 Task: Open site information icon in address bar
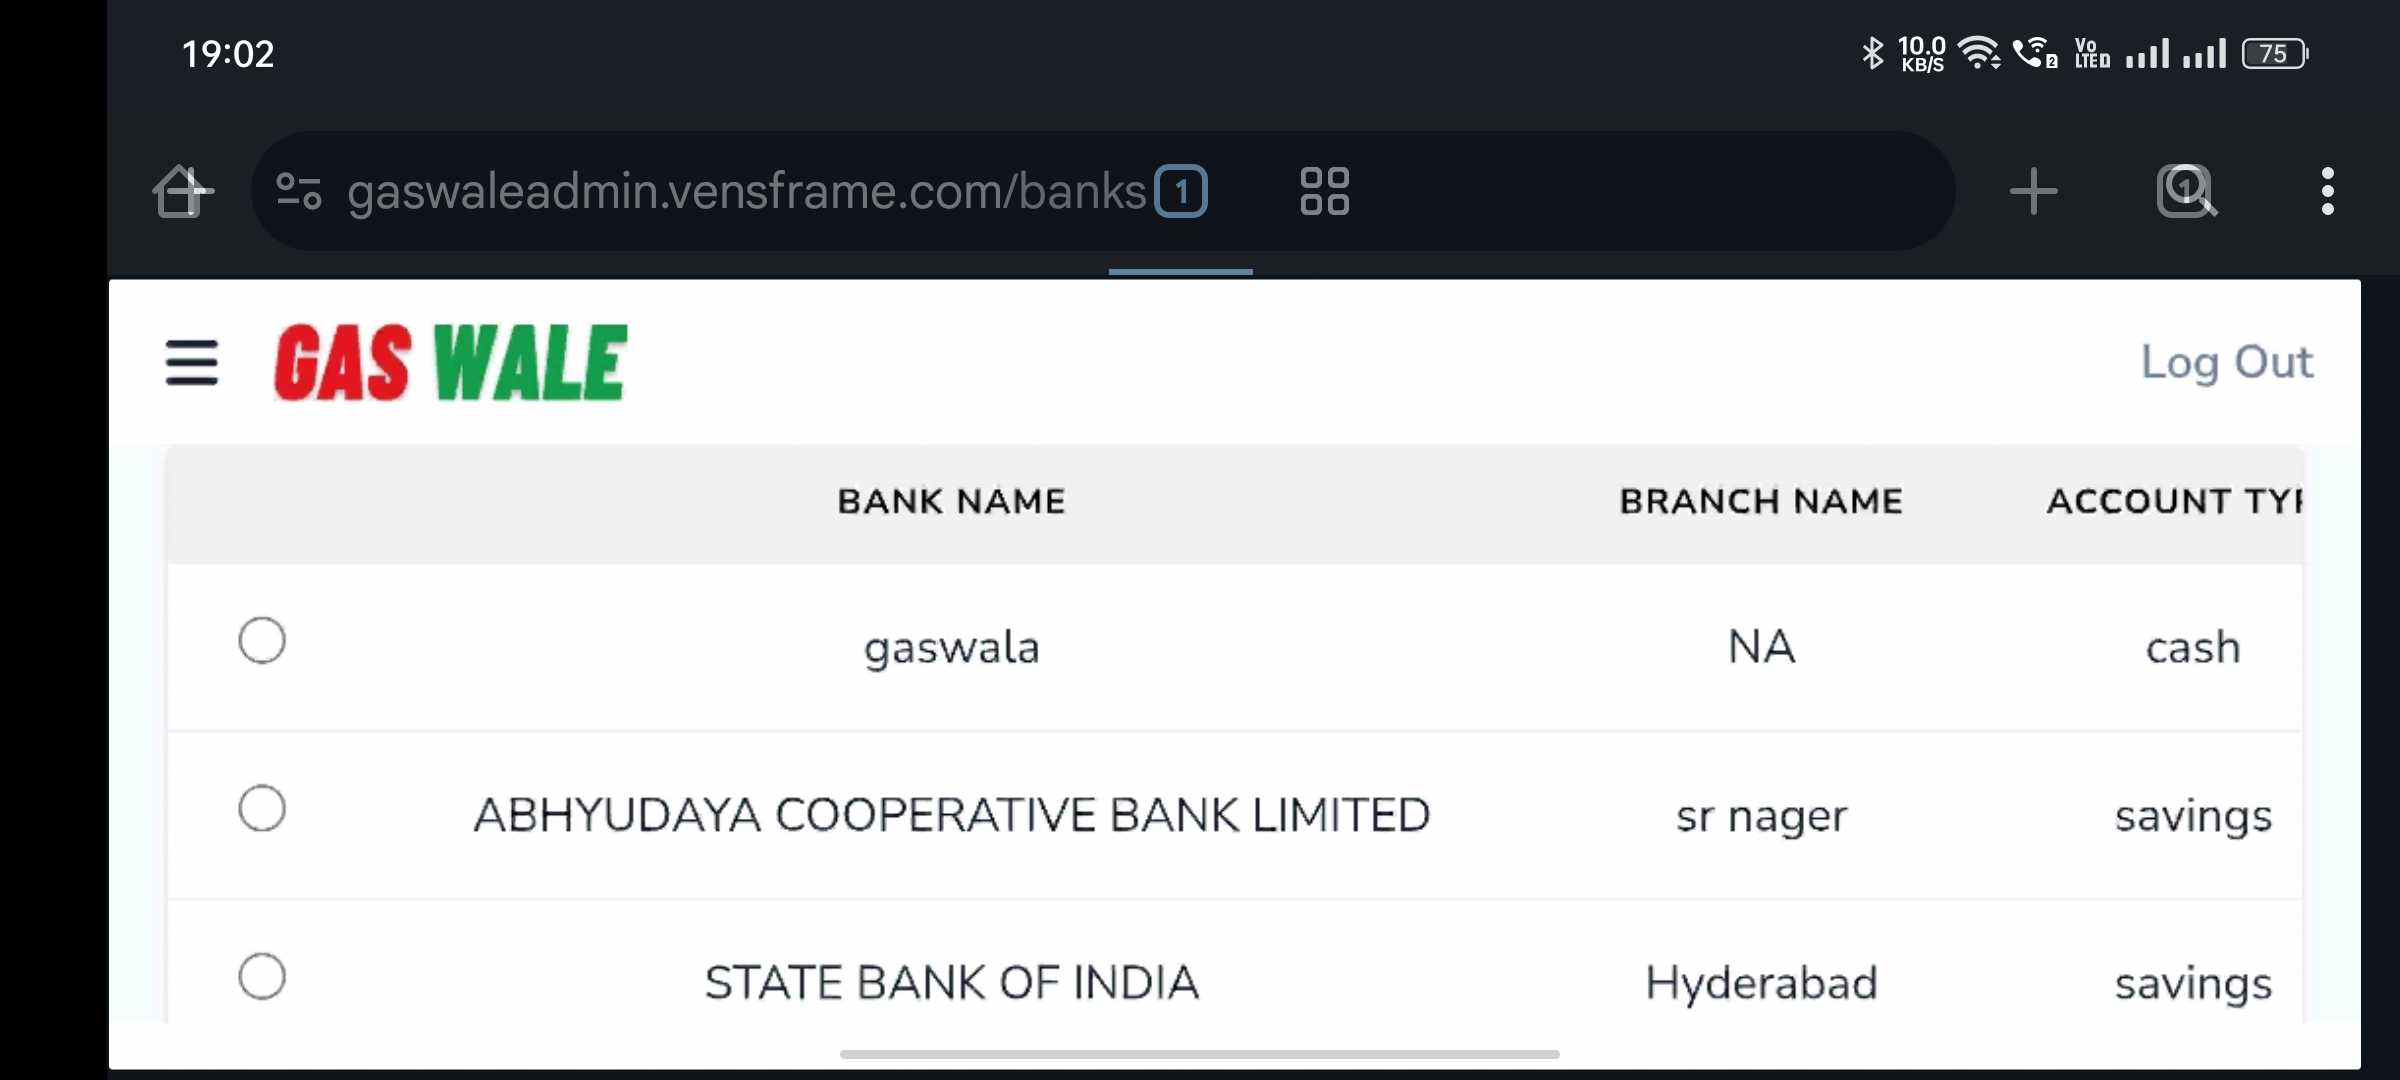click(298, 191)
